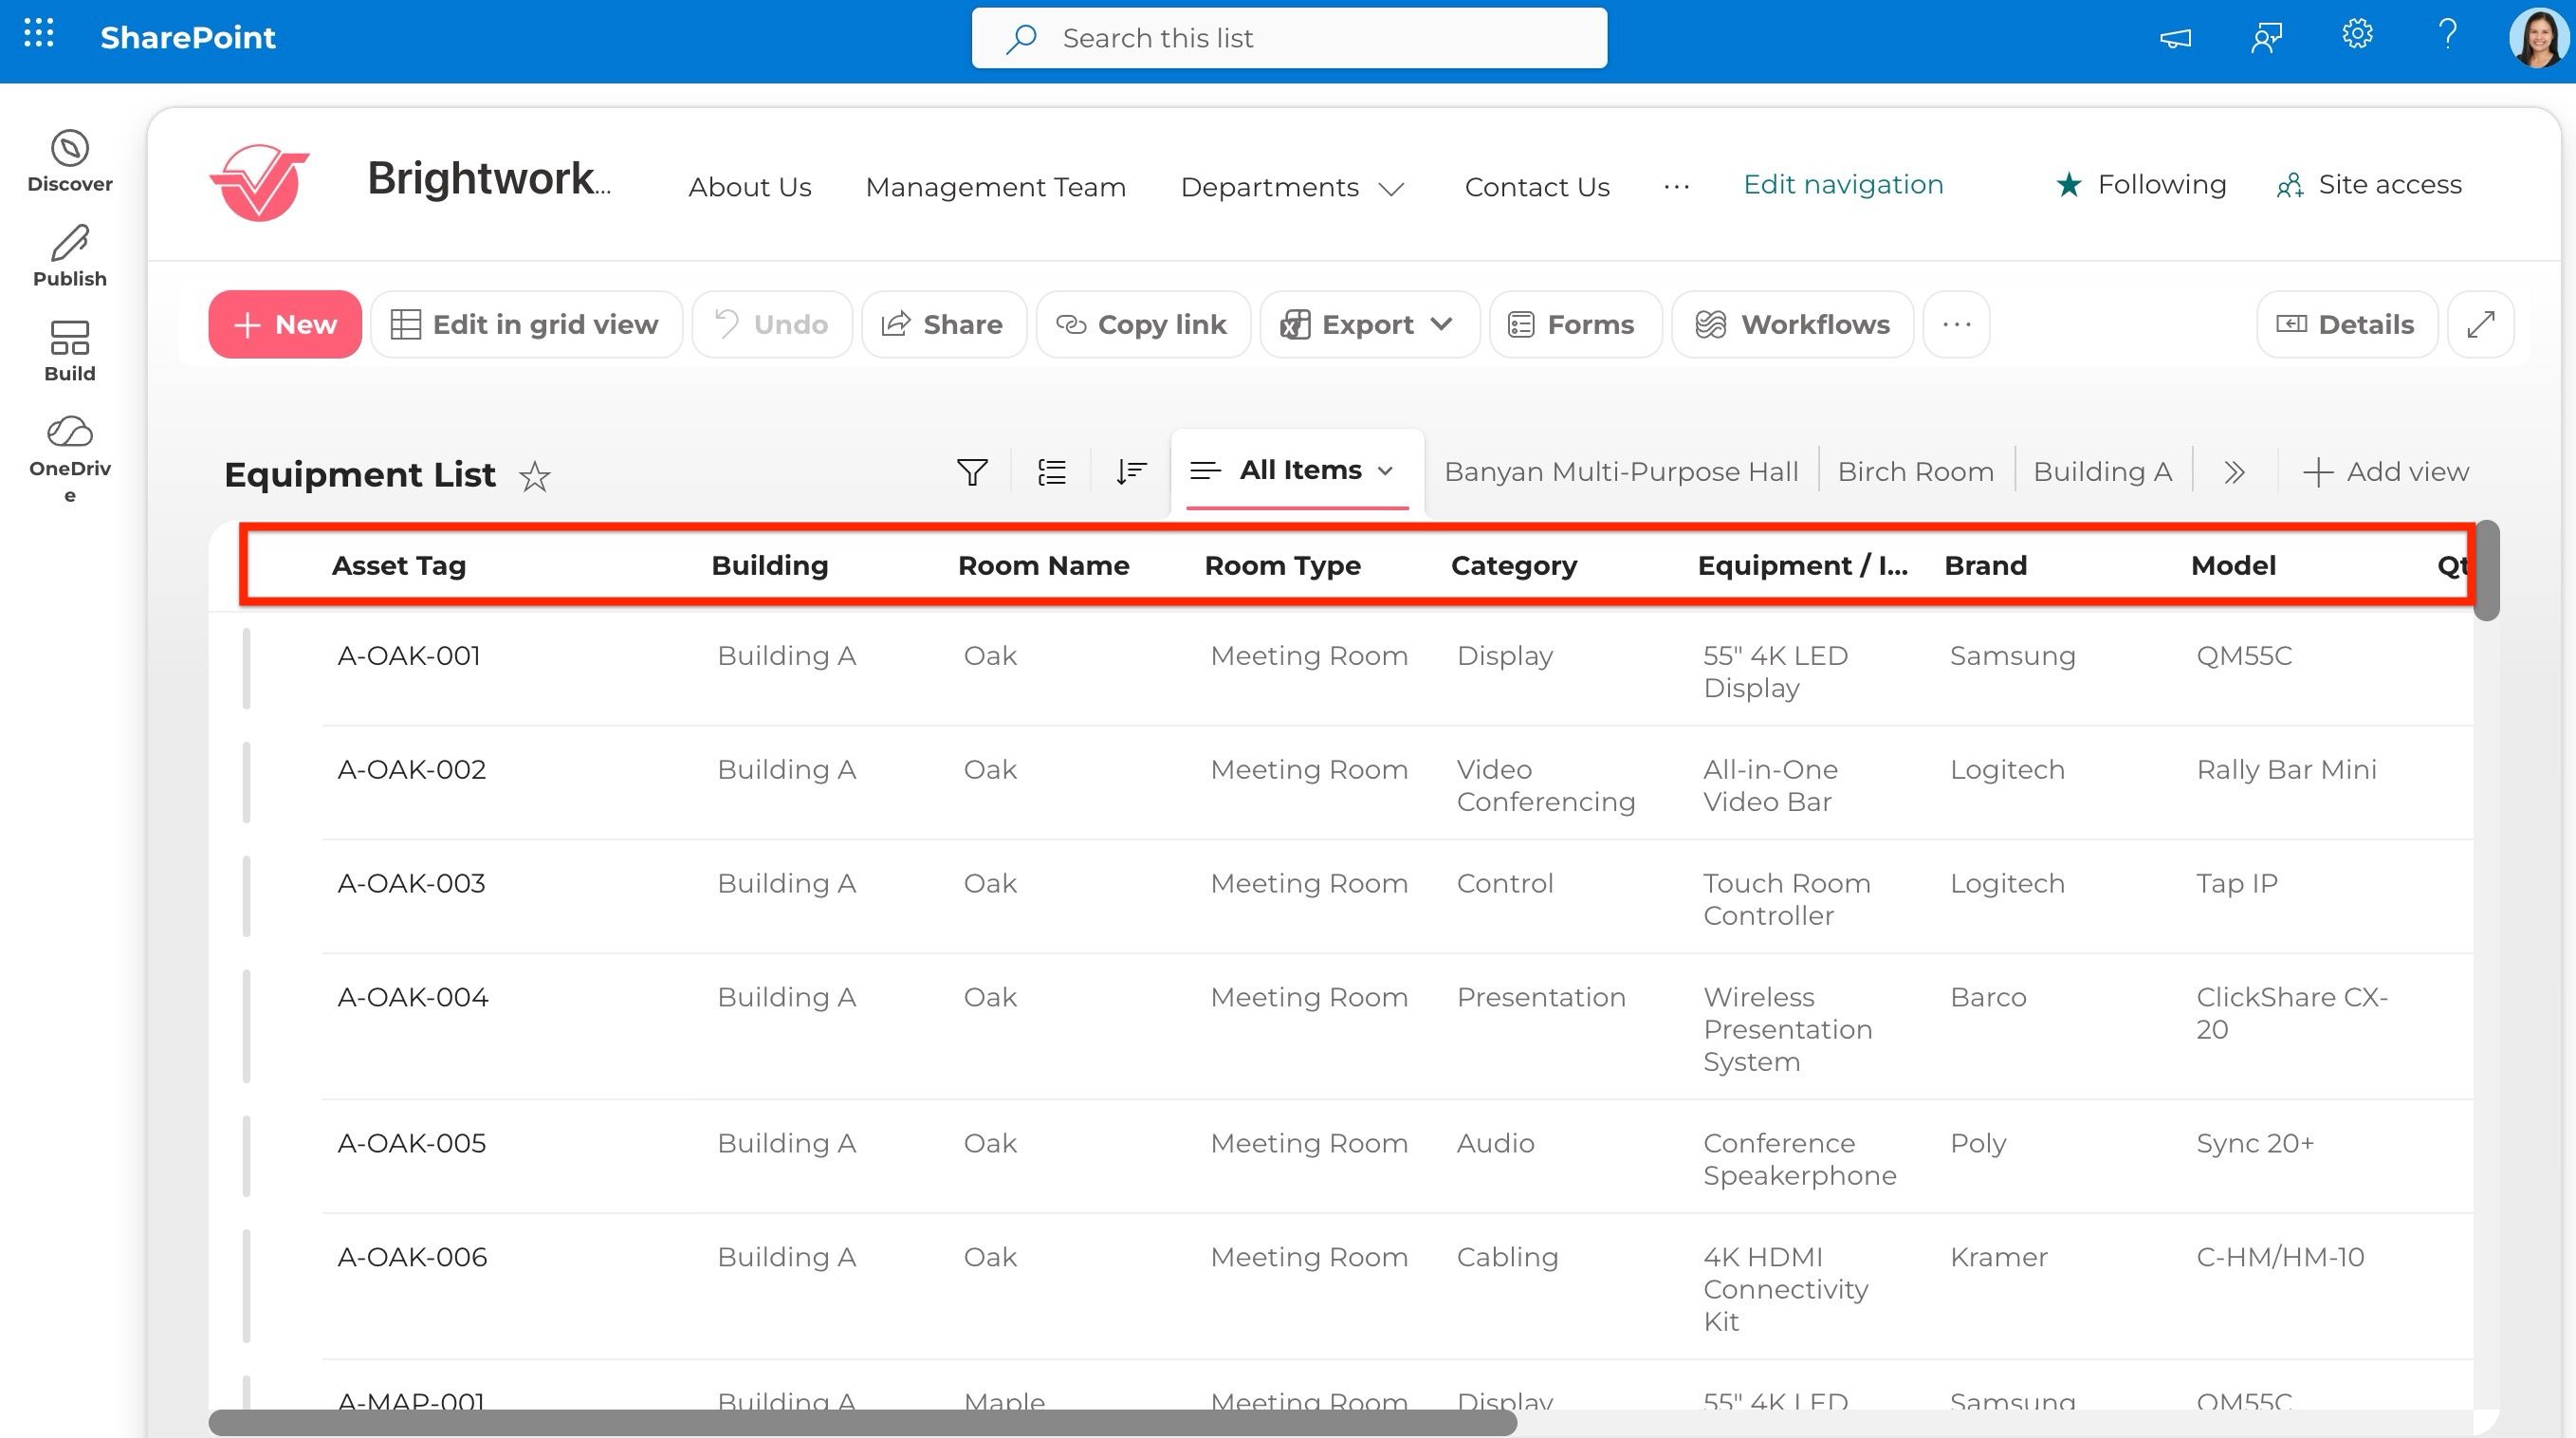Viewport: 2576px width, 1438px height.
Task: Open Category column header menu
Action: click(x=1514, y=565)
